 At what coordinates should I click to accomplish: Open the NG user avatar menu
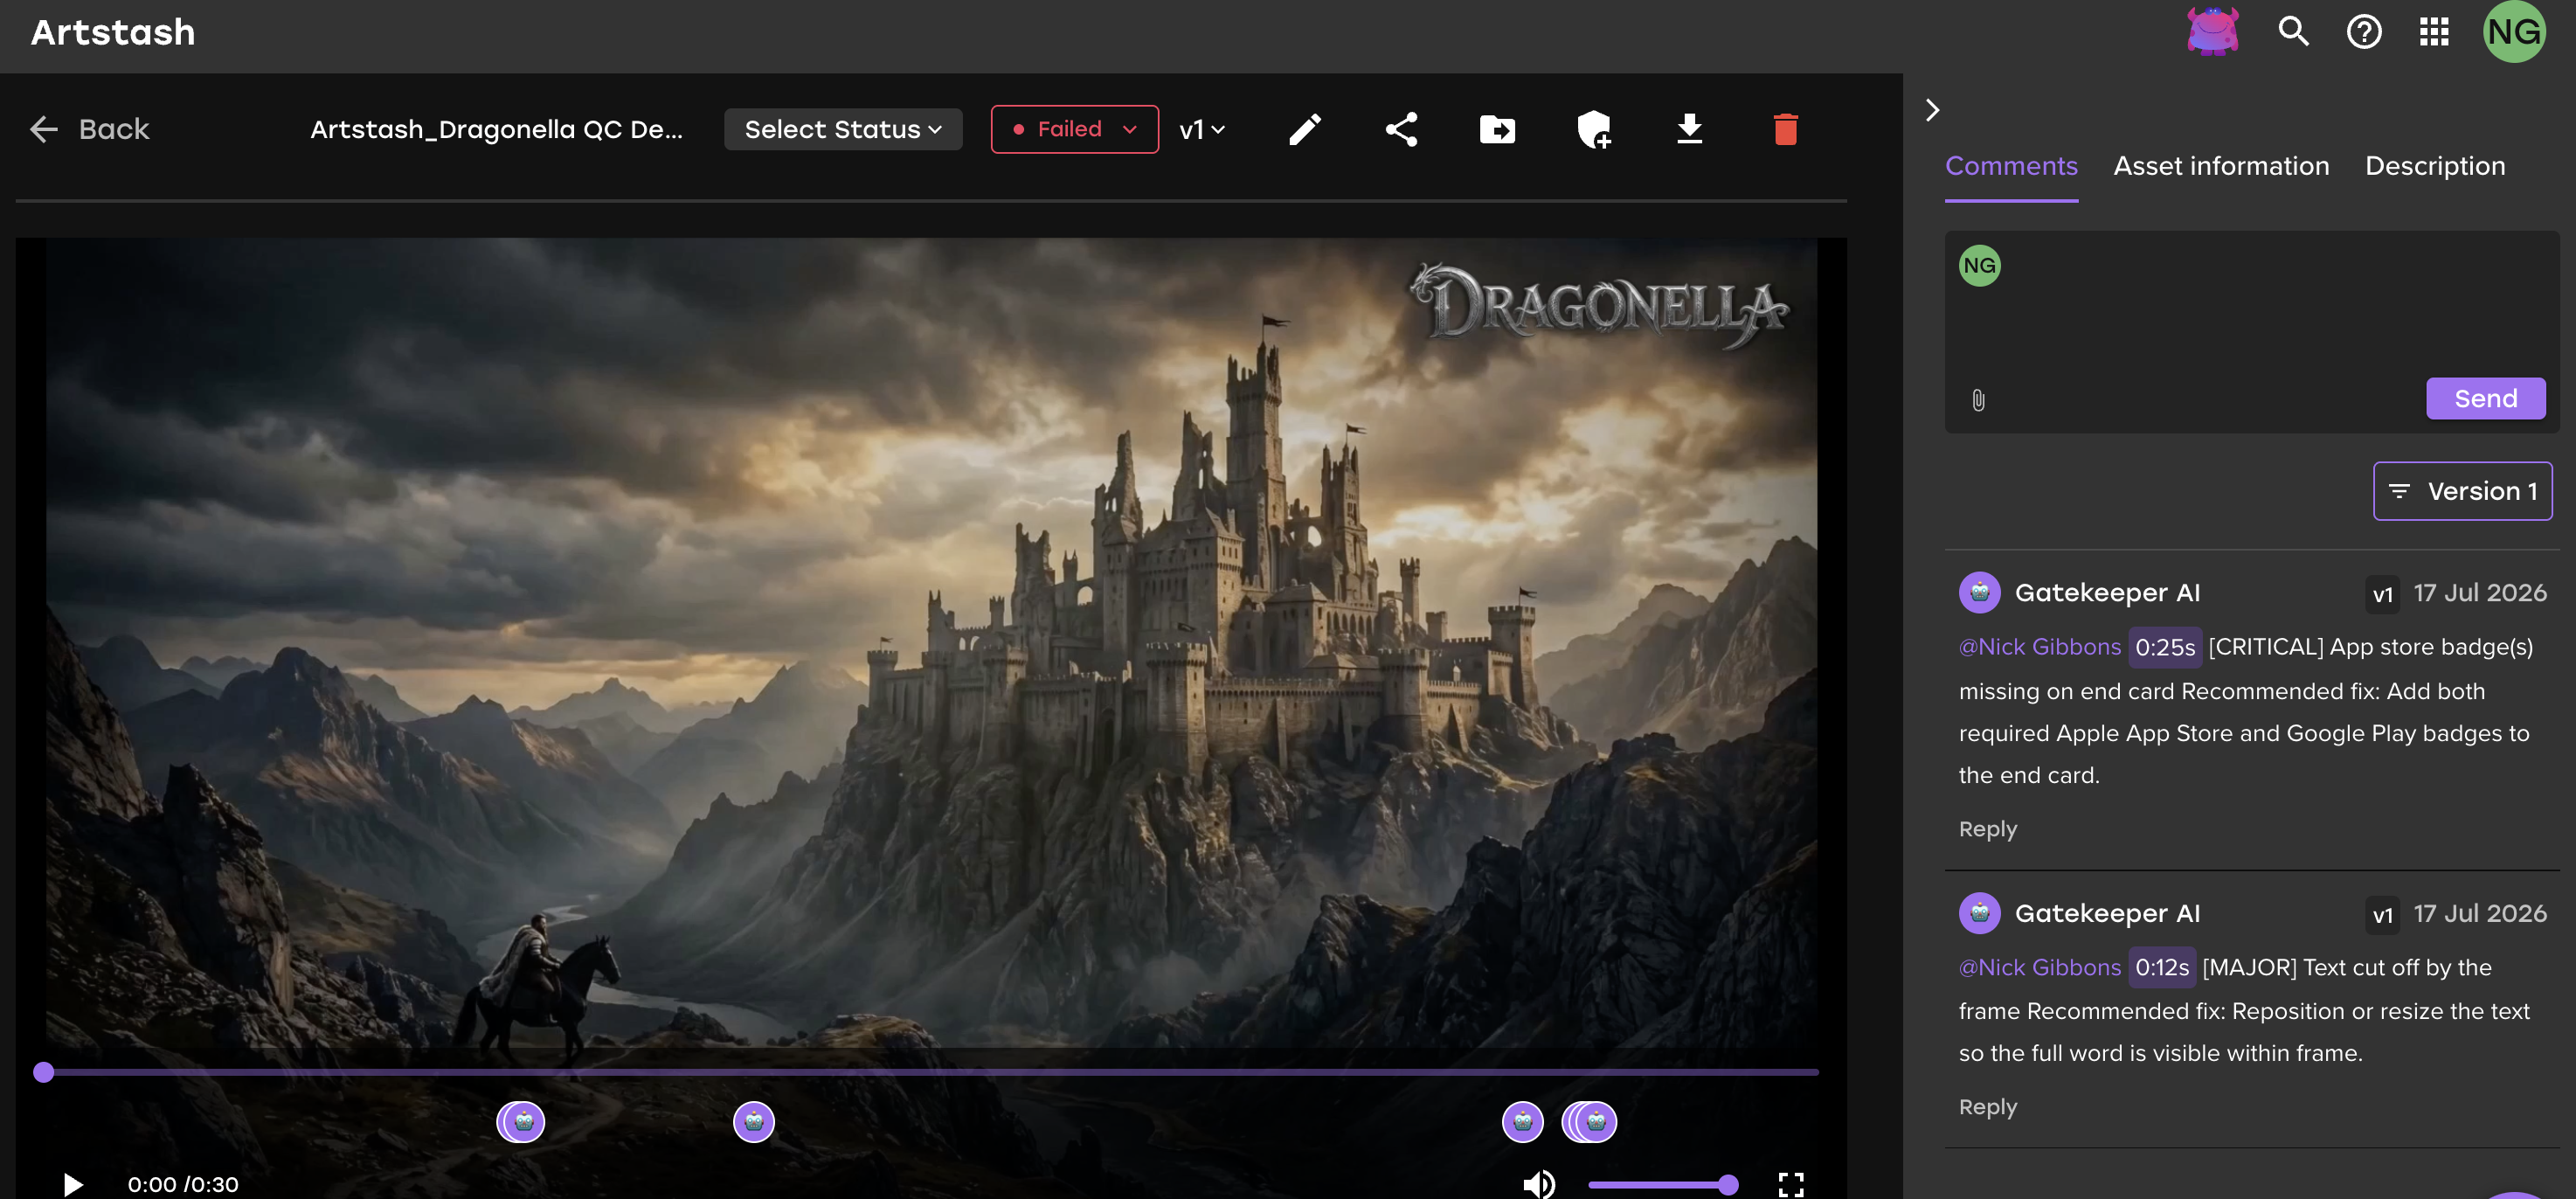[2514, 32]
